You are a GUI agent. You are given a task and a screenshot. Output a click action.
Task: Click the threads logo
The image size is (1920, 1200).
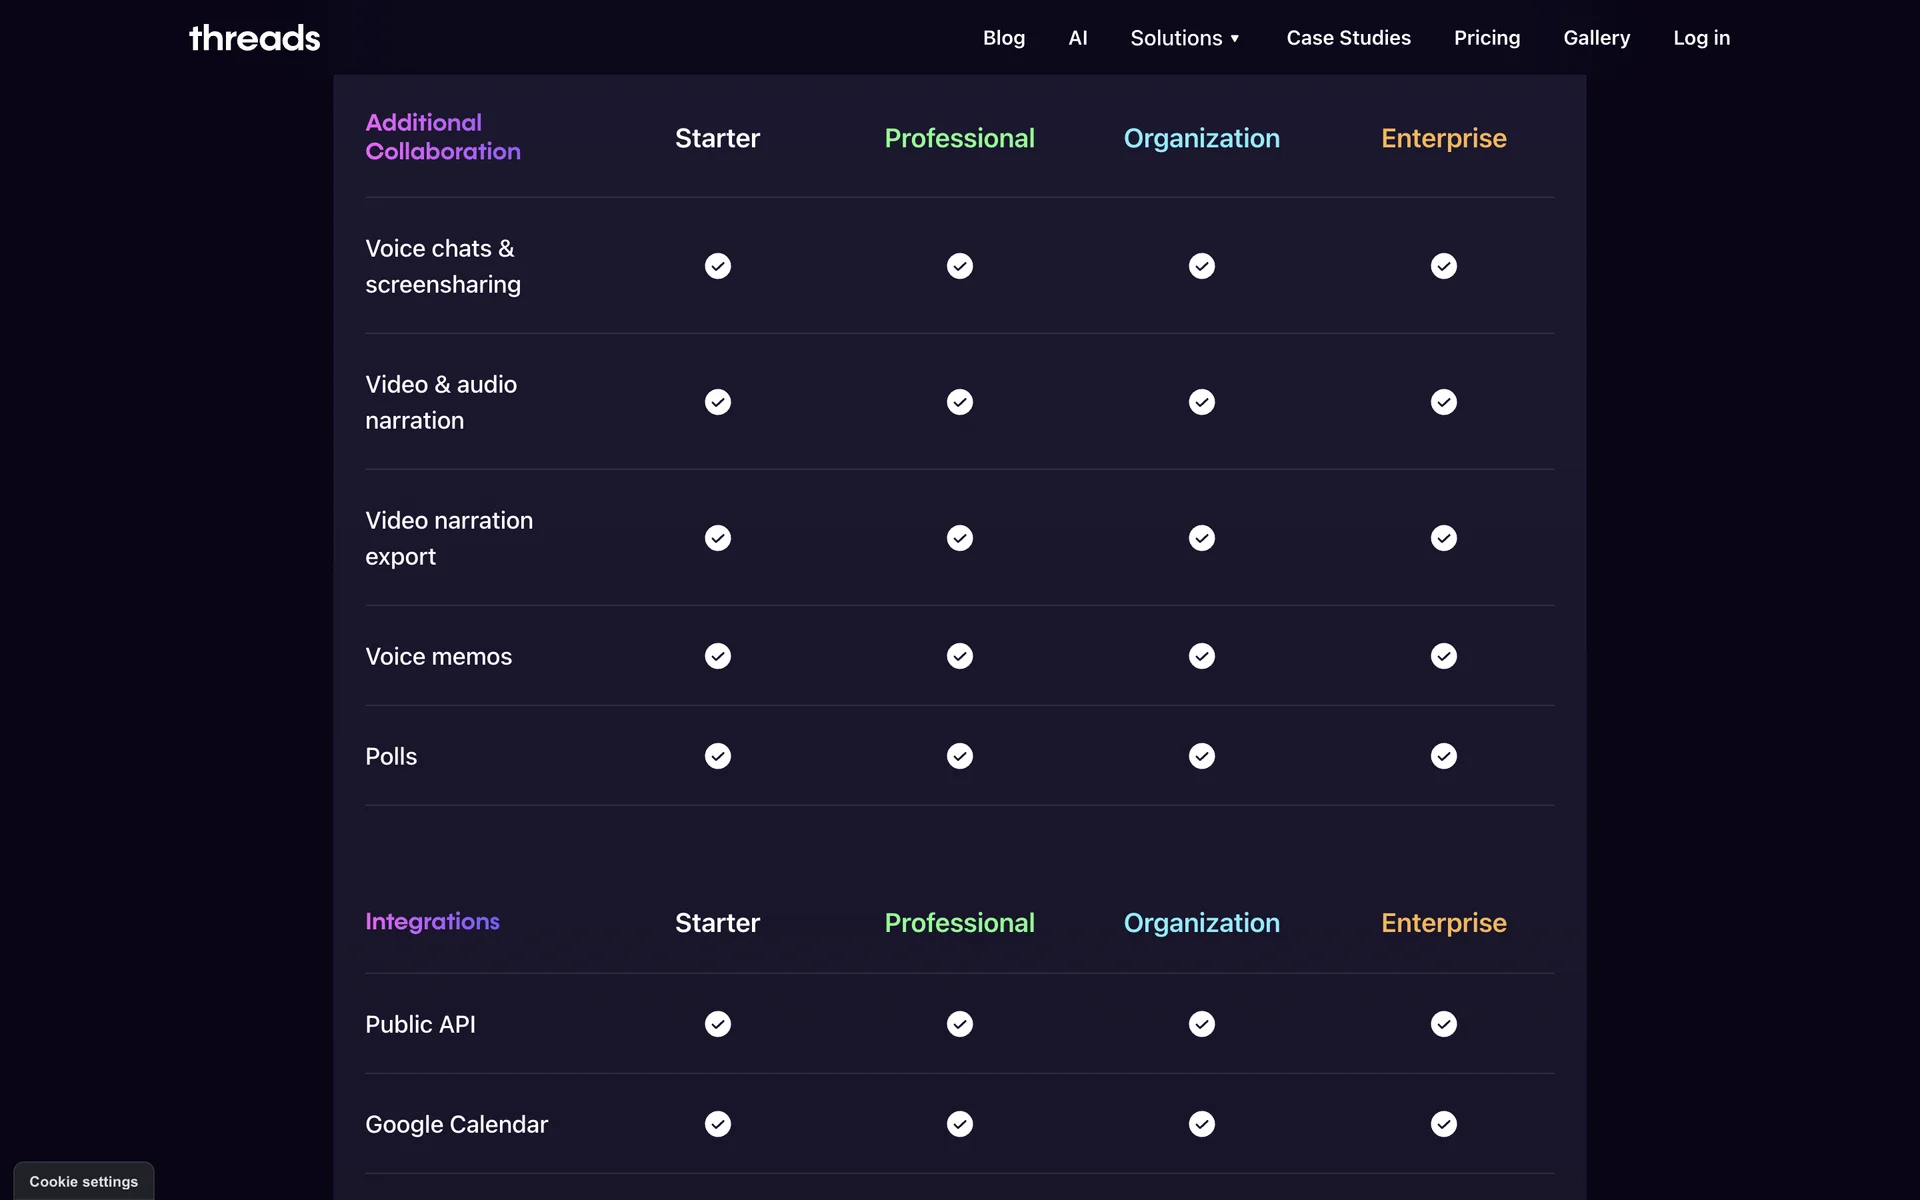tap(254, 38)
